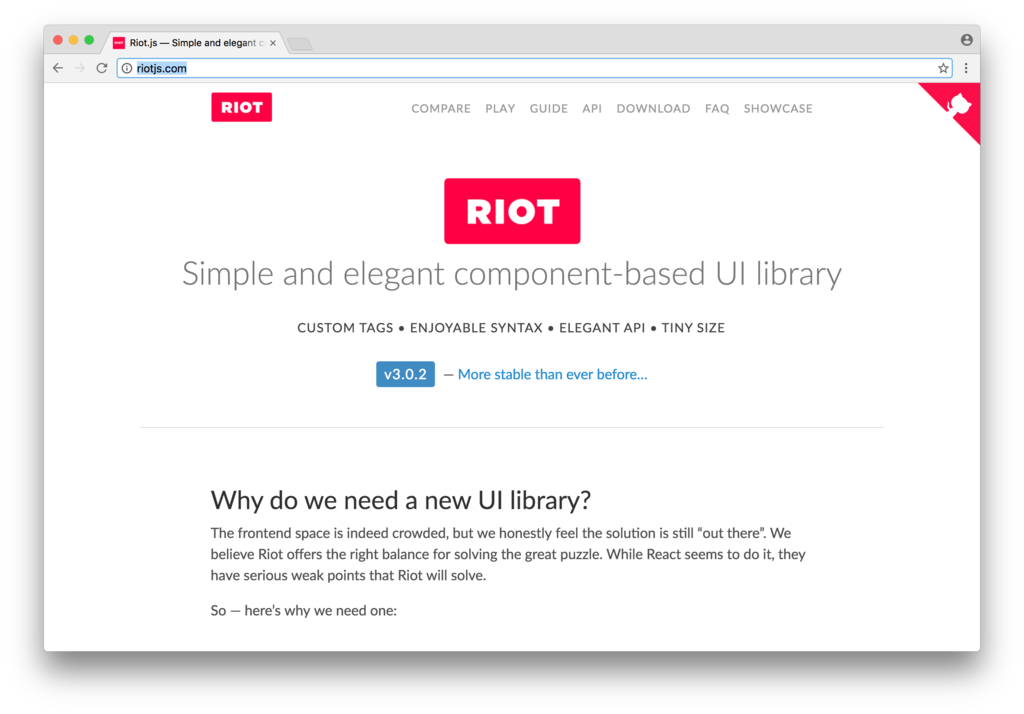Click the large RIOT hero logo

512,211
